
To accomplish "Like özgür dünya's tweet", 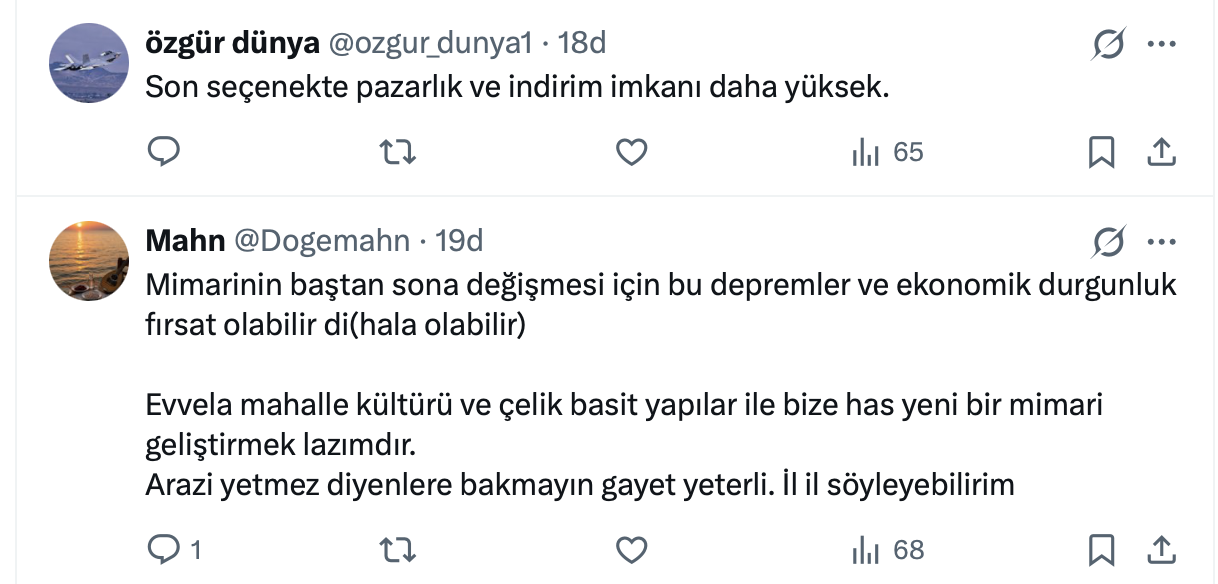I will point(631,152).
